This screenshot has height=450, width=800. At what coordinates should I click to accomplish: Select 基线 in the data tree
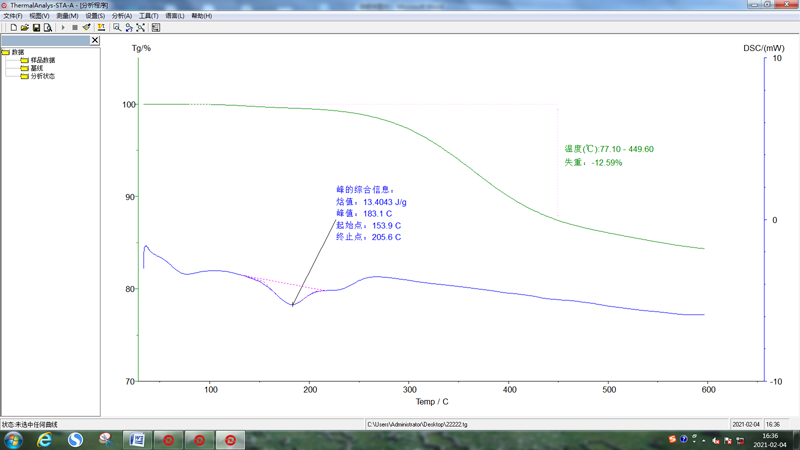[x=36, y=68]
